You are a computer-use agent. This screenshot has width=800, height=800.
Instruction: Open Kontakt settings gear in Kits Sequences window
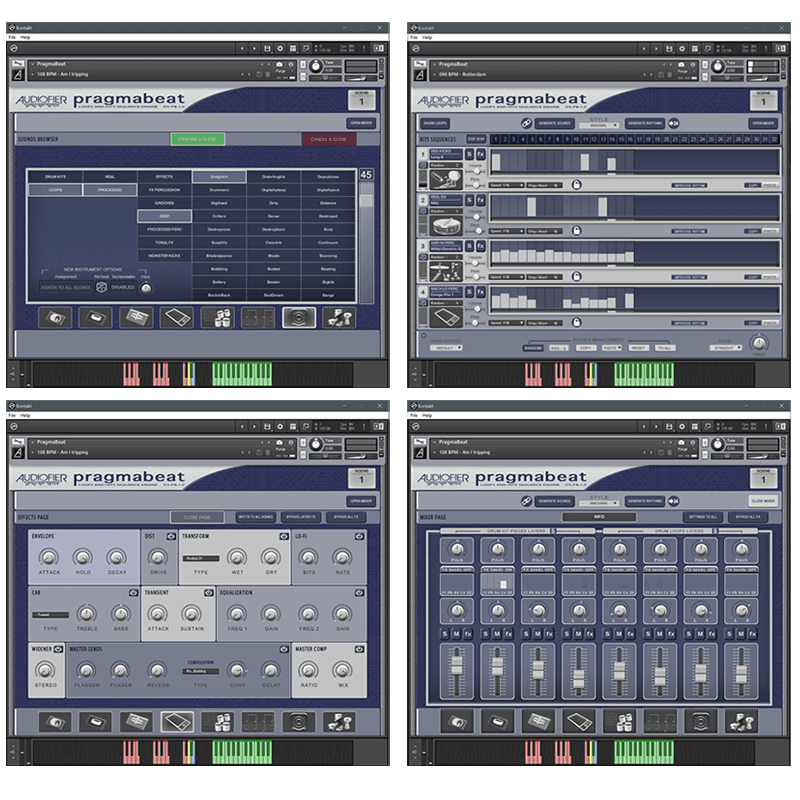[682, 49]
